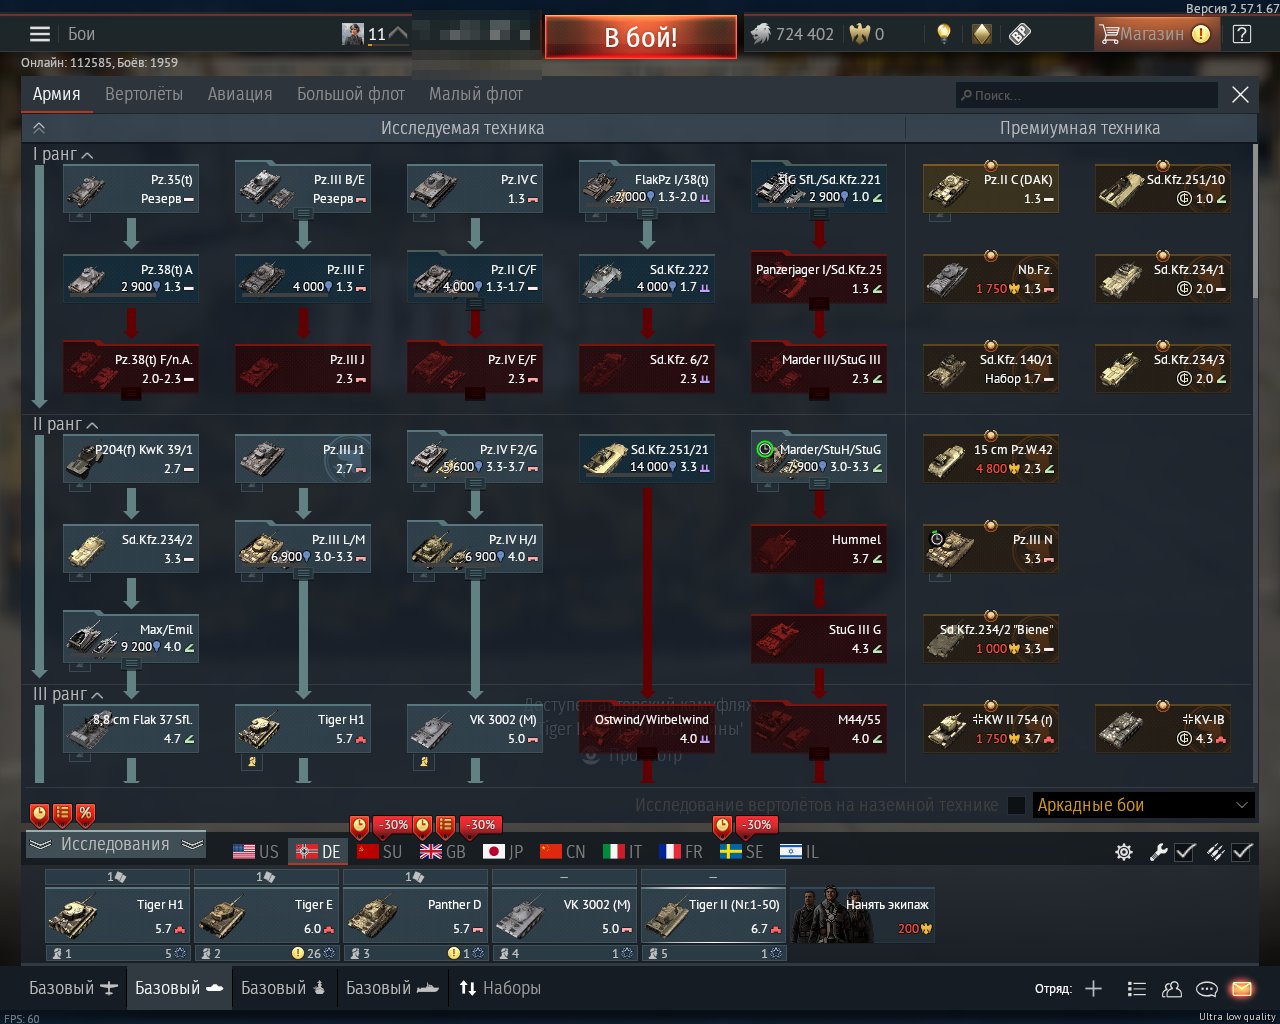The width and height of the screenshot is (1280, 1024).
Task: Open the Наборы presets button
Action: click(500, 988)
